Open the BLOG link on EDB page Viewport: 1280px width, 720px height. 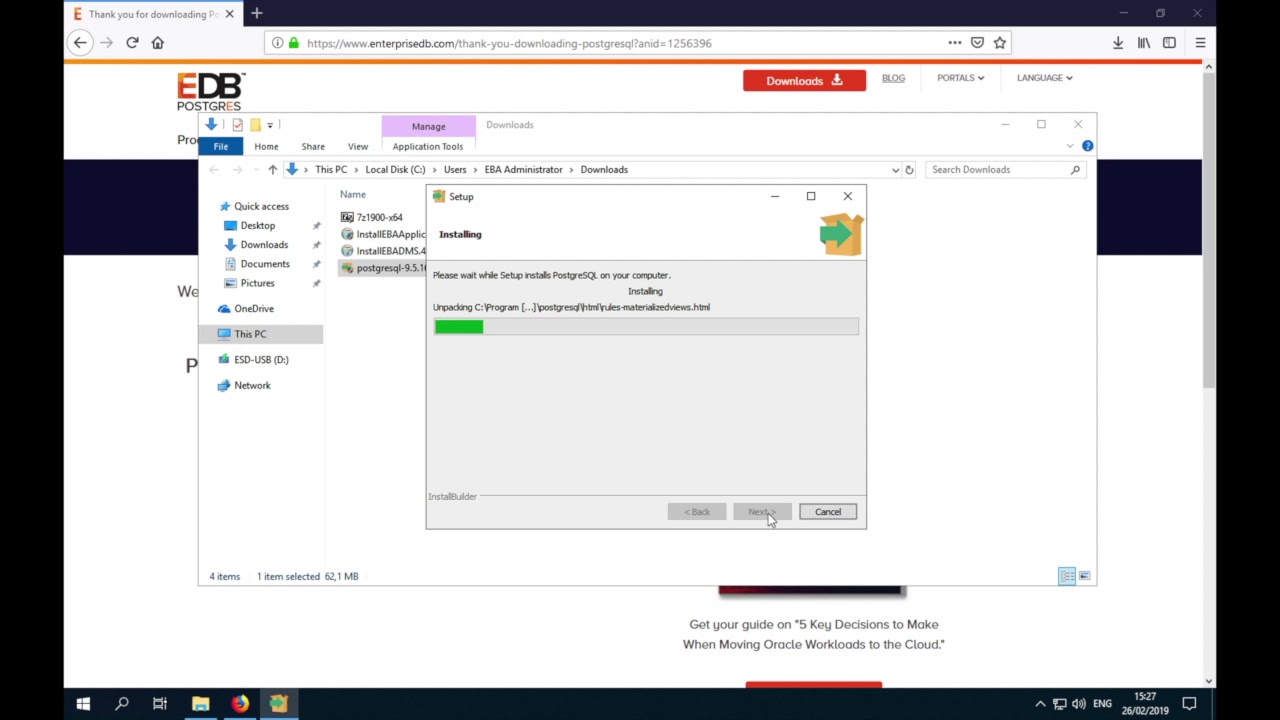[893, 78]
